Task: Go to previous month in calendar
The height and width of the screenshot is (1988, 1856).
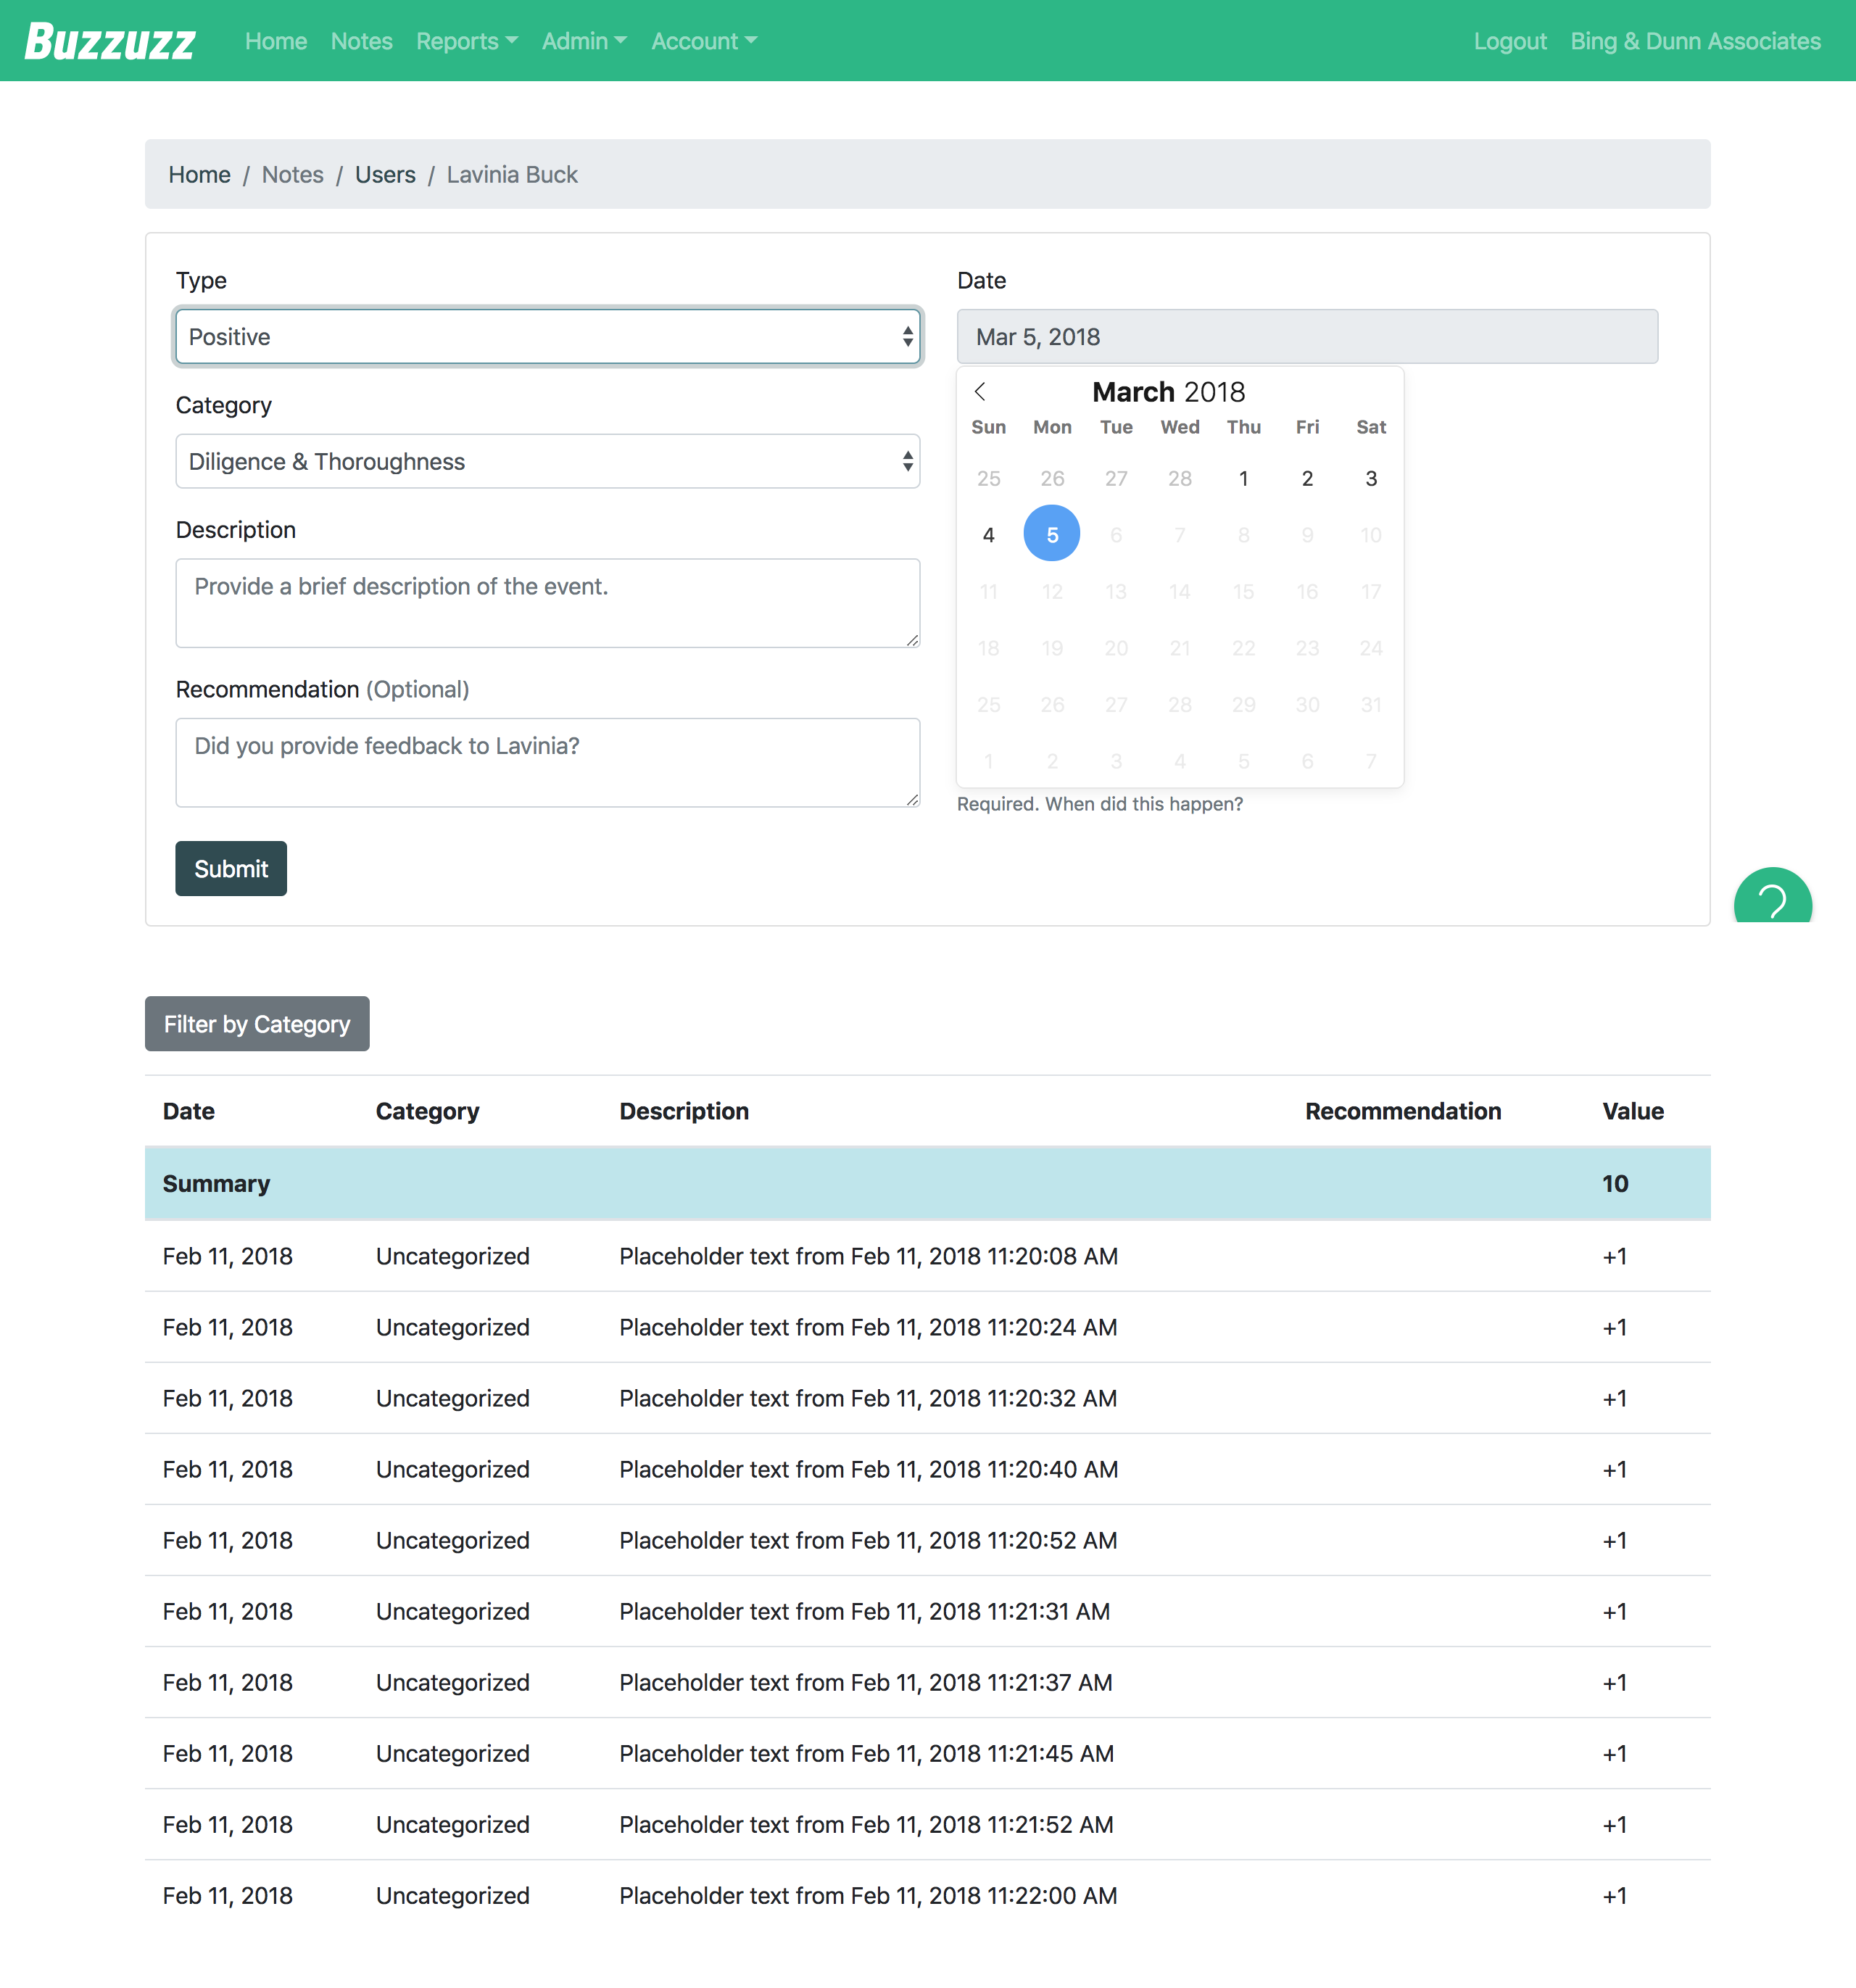Action: 980,391
